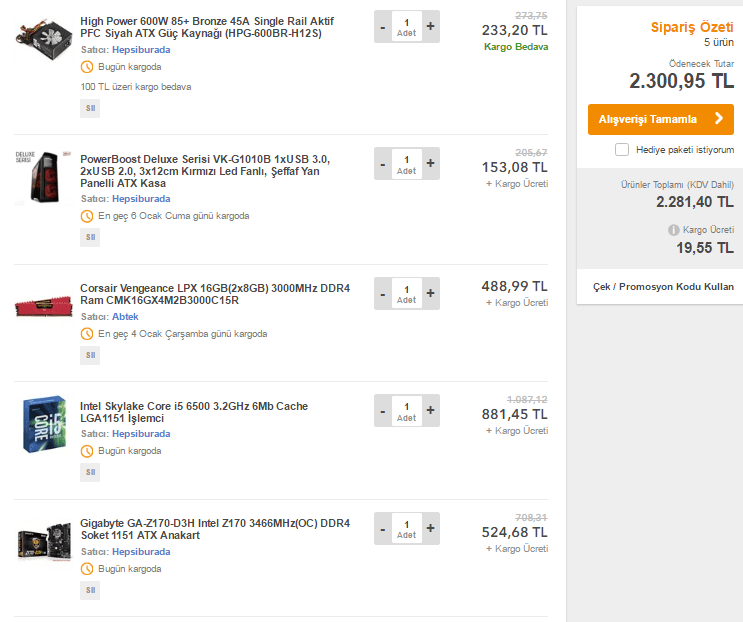This screenshot has height=622, width=743.
Task: Click the High Power power supply thumbnail
Action: point(42,35)
